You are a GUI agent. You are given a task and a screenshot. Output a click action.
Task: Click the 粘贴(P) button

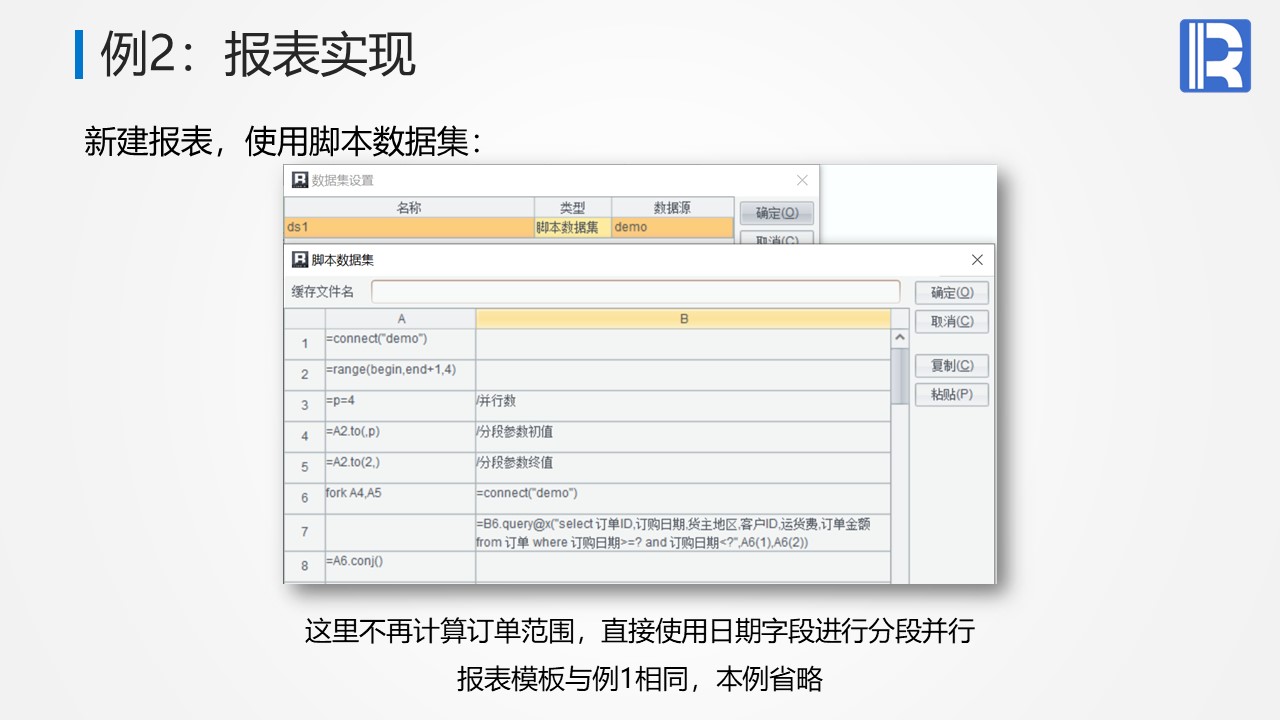[x=951, y=394]
